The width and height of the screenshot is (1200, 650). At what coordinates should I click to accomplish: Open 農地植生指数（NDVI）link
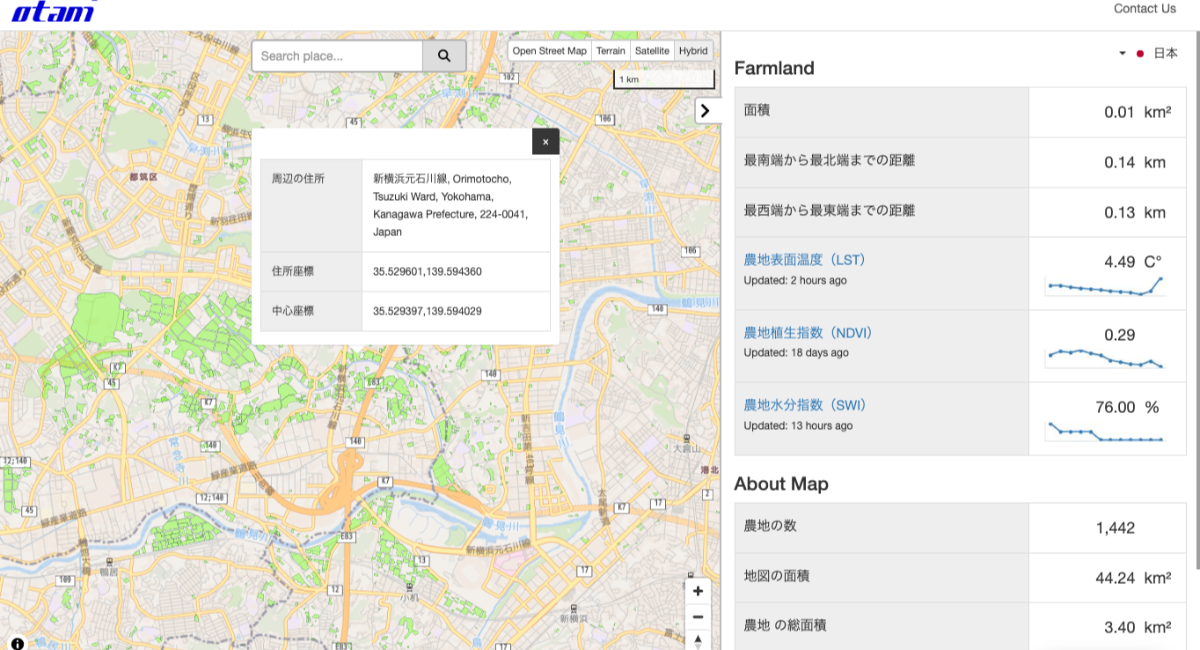tap(806, 333)
